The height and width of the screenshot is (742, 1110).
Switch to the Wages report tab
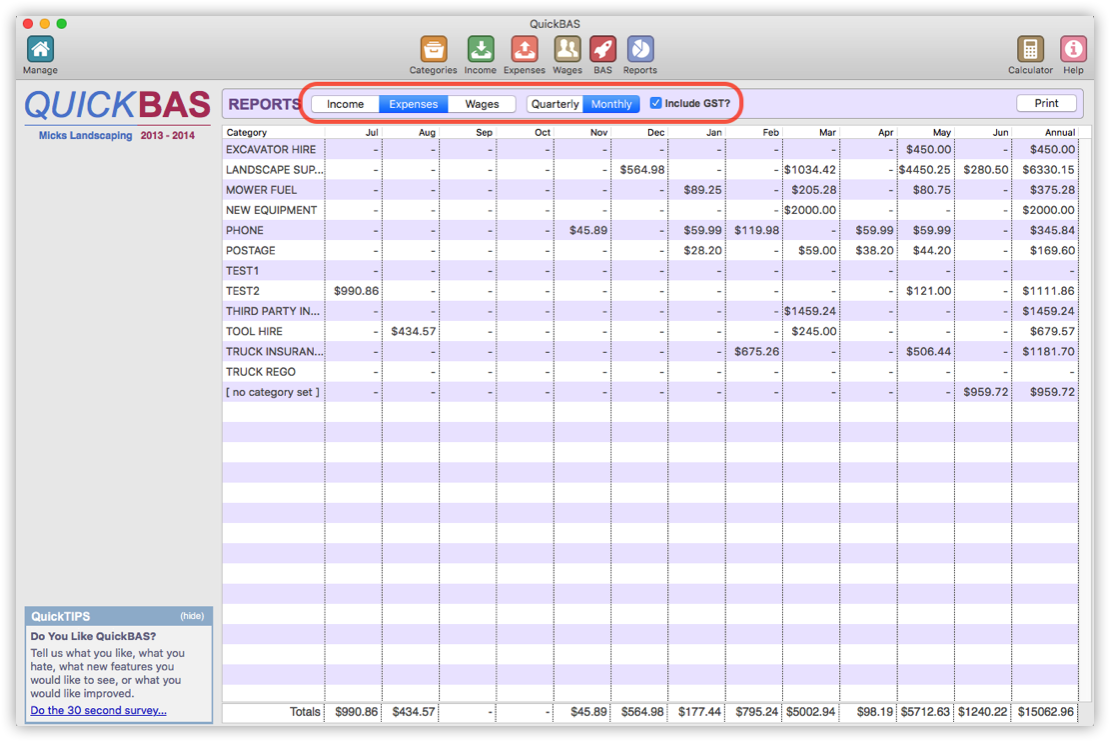pyautogui.click(x=482, y=103)
